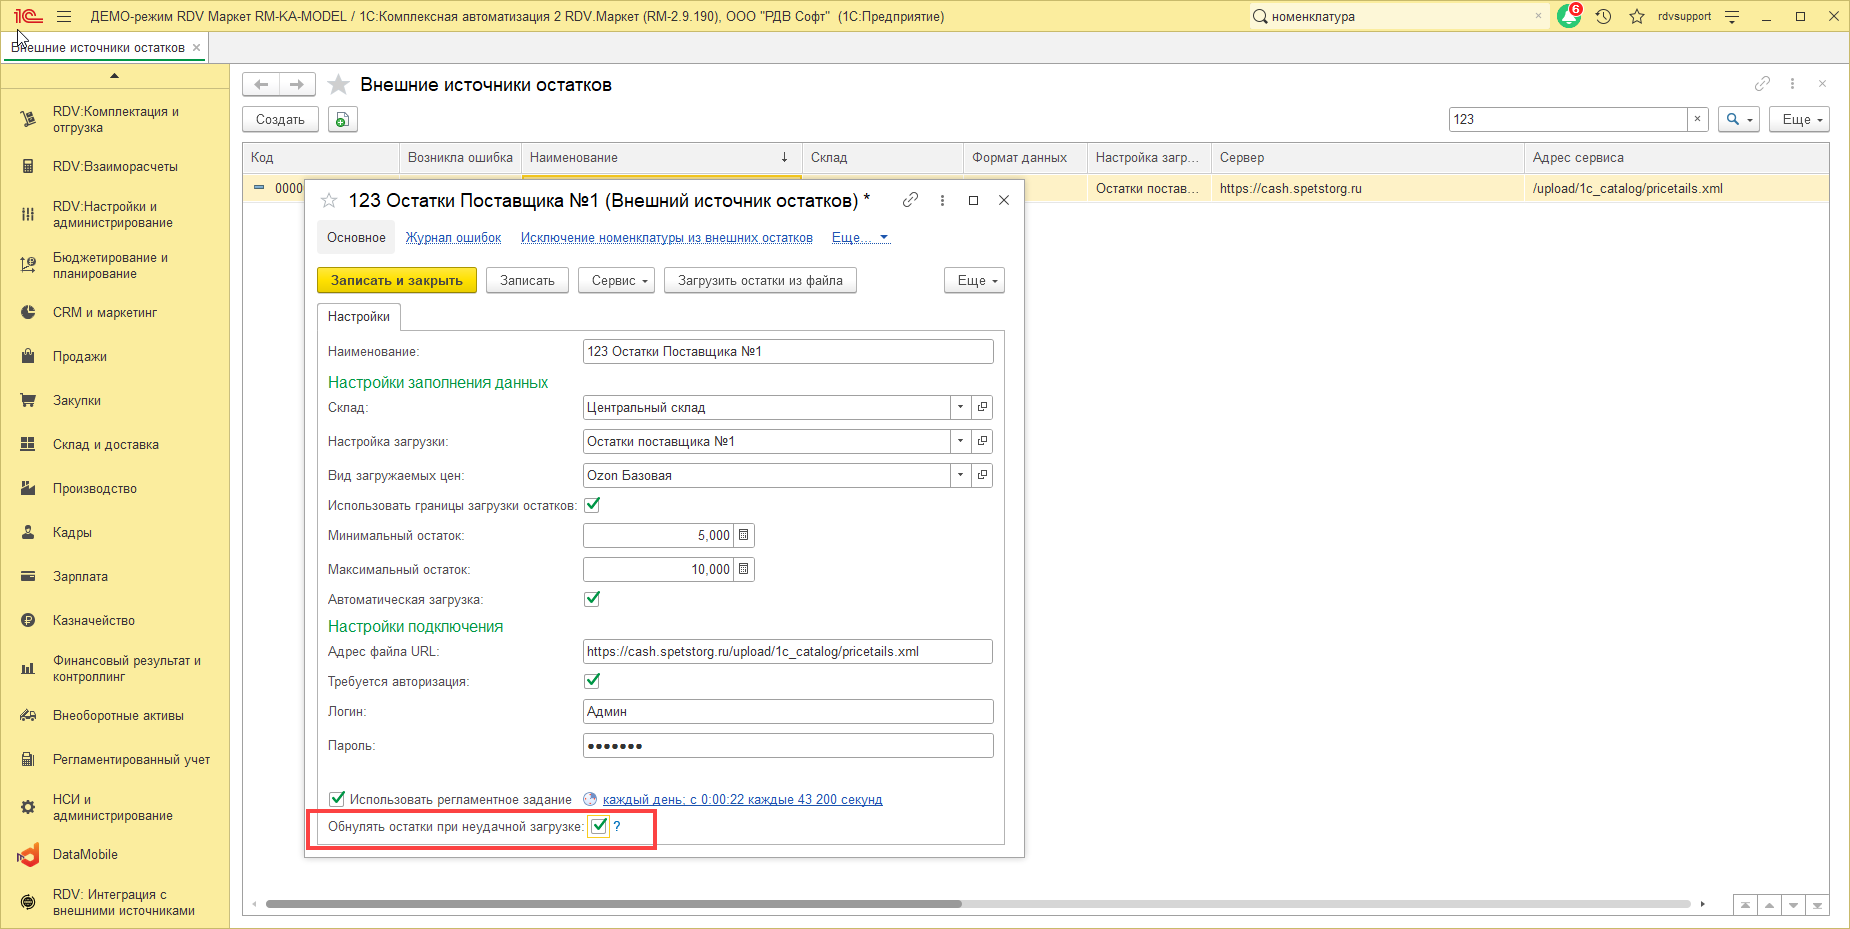
Task: Click the green create-by-copy icon
Action: coord(342,120)
